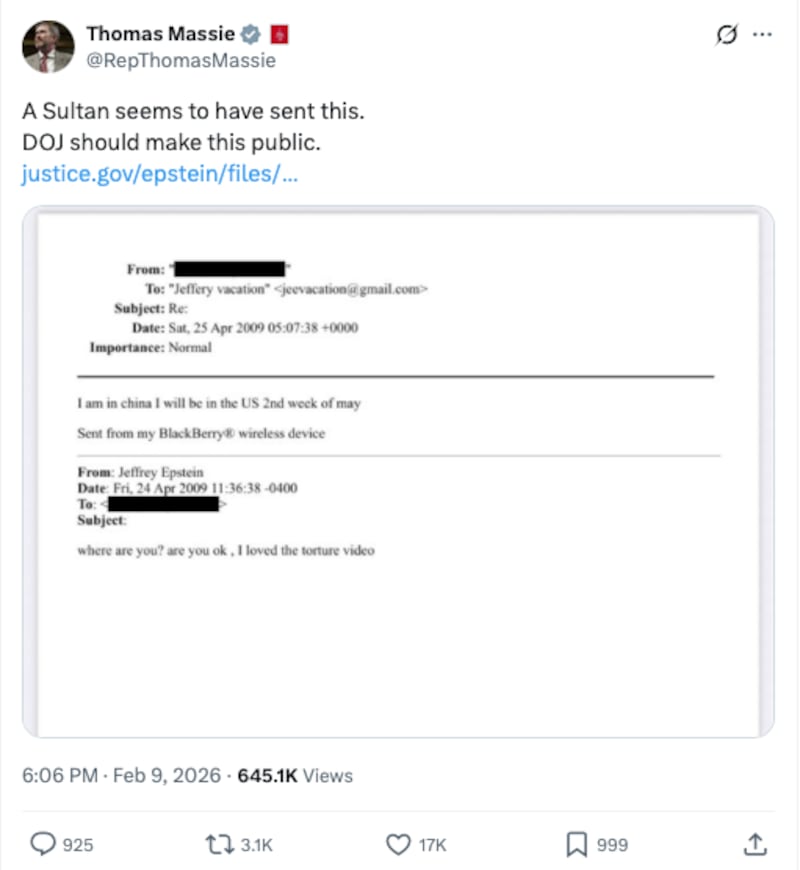
Task: Open the more options ellipsis menu
Action: click(x=763, y=33)
